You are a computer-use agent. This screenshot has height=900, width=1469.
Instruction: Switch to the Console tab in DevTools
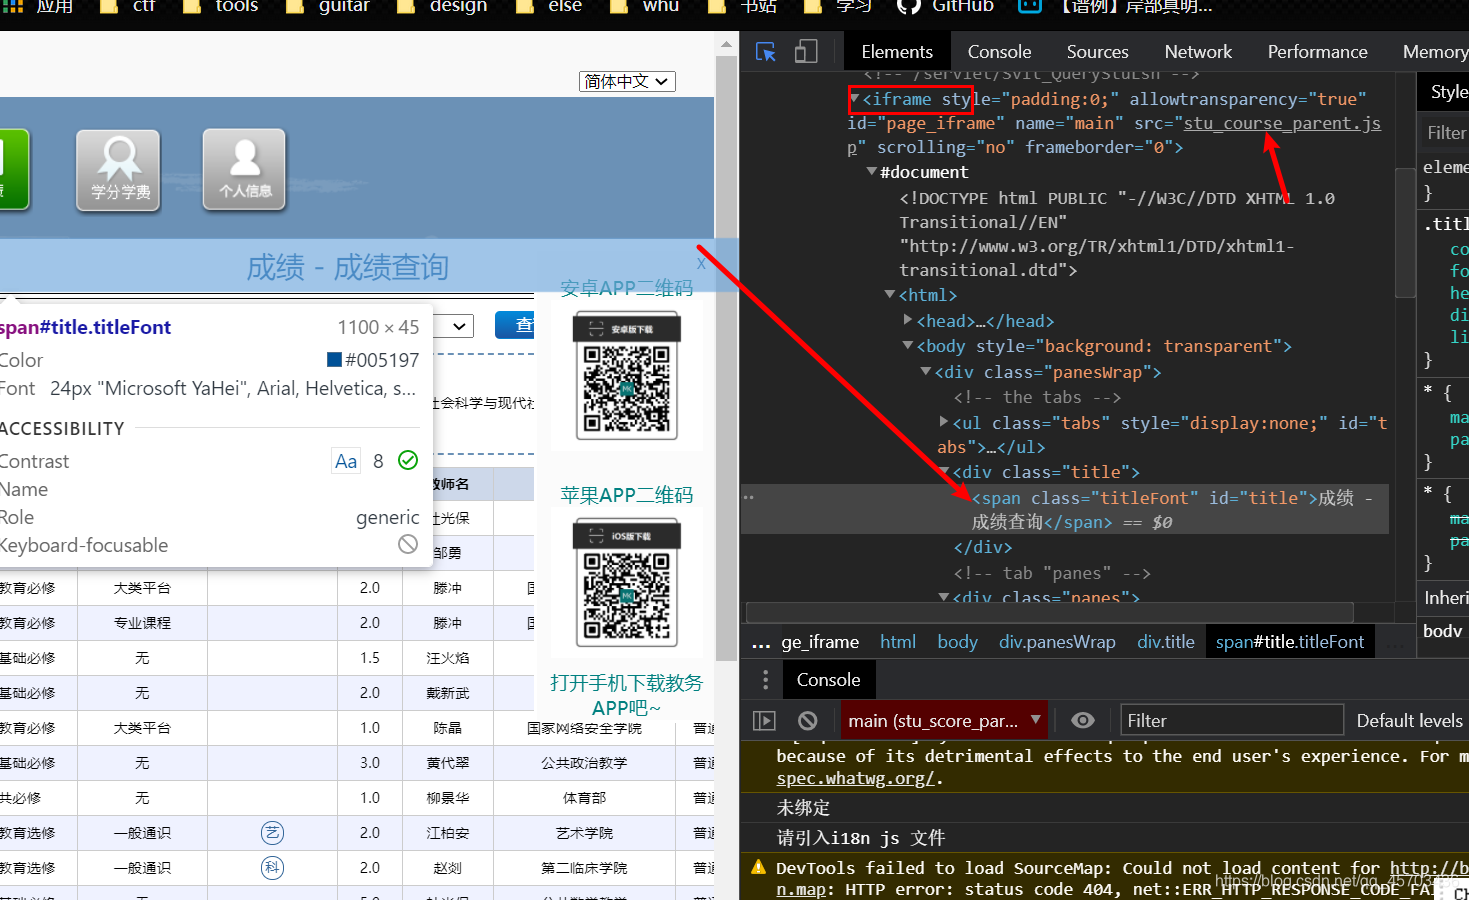(999, 52)
